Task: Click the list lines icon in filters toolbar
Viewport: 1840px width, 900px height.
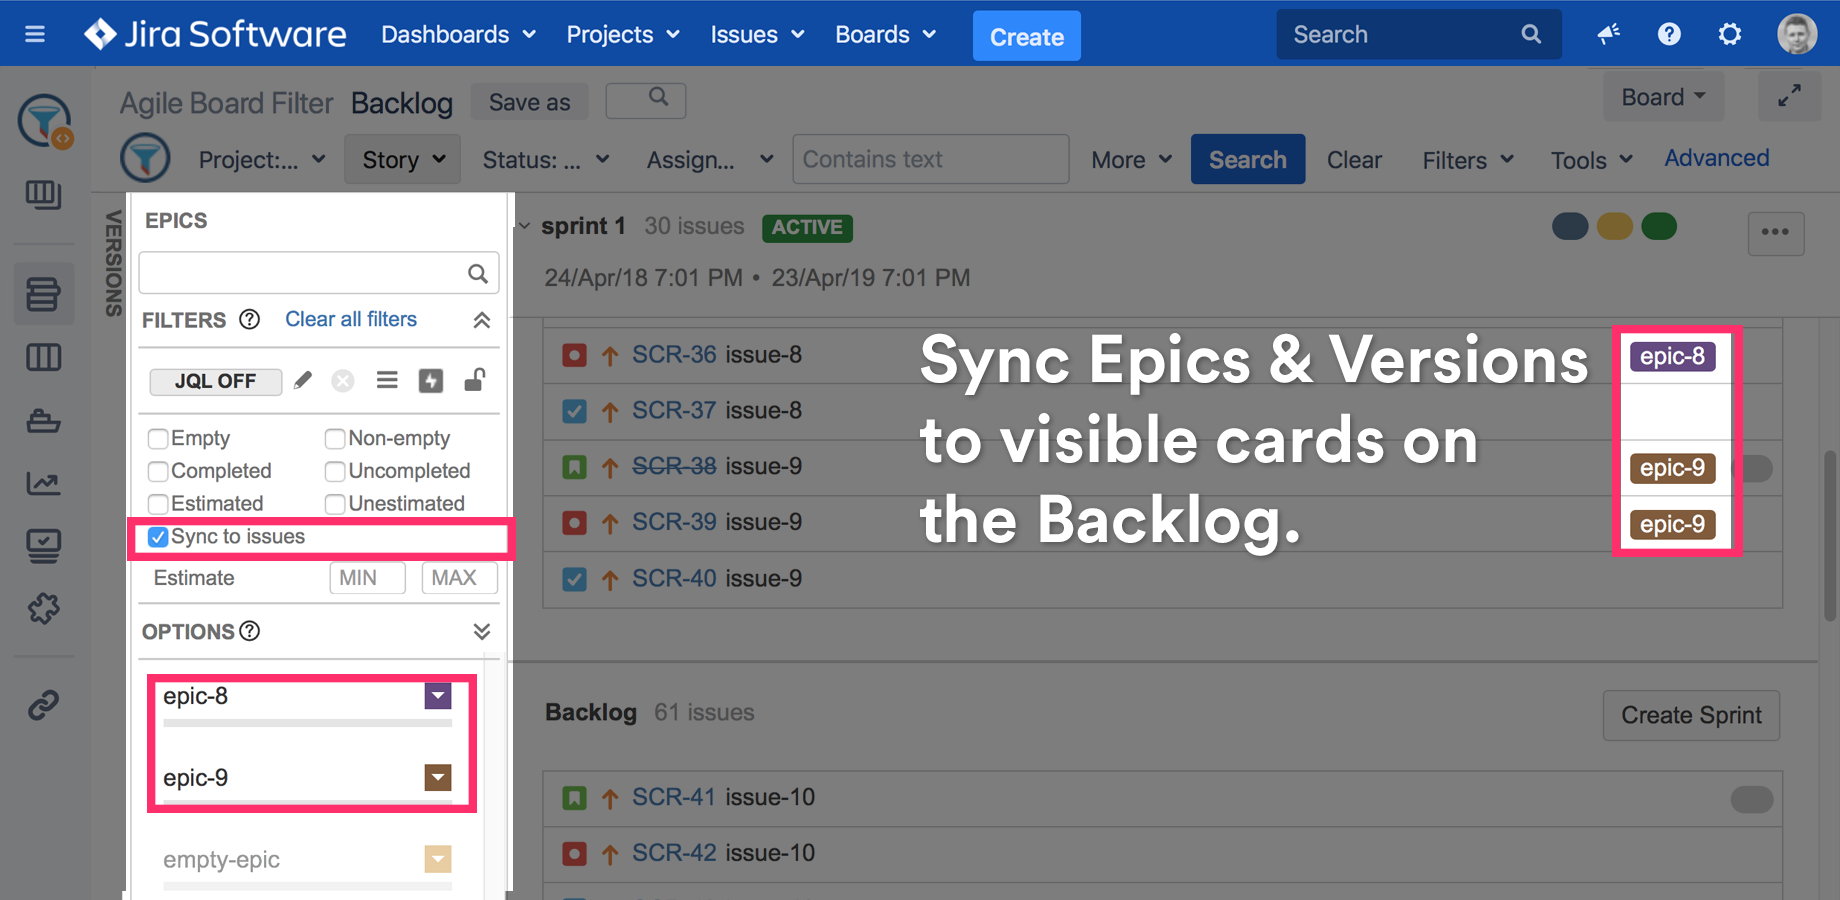Action: (387, 380)
